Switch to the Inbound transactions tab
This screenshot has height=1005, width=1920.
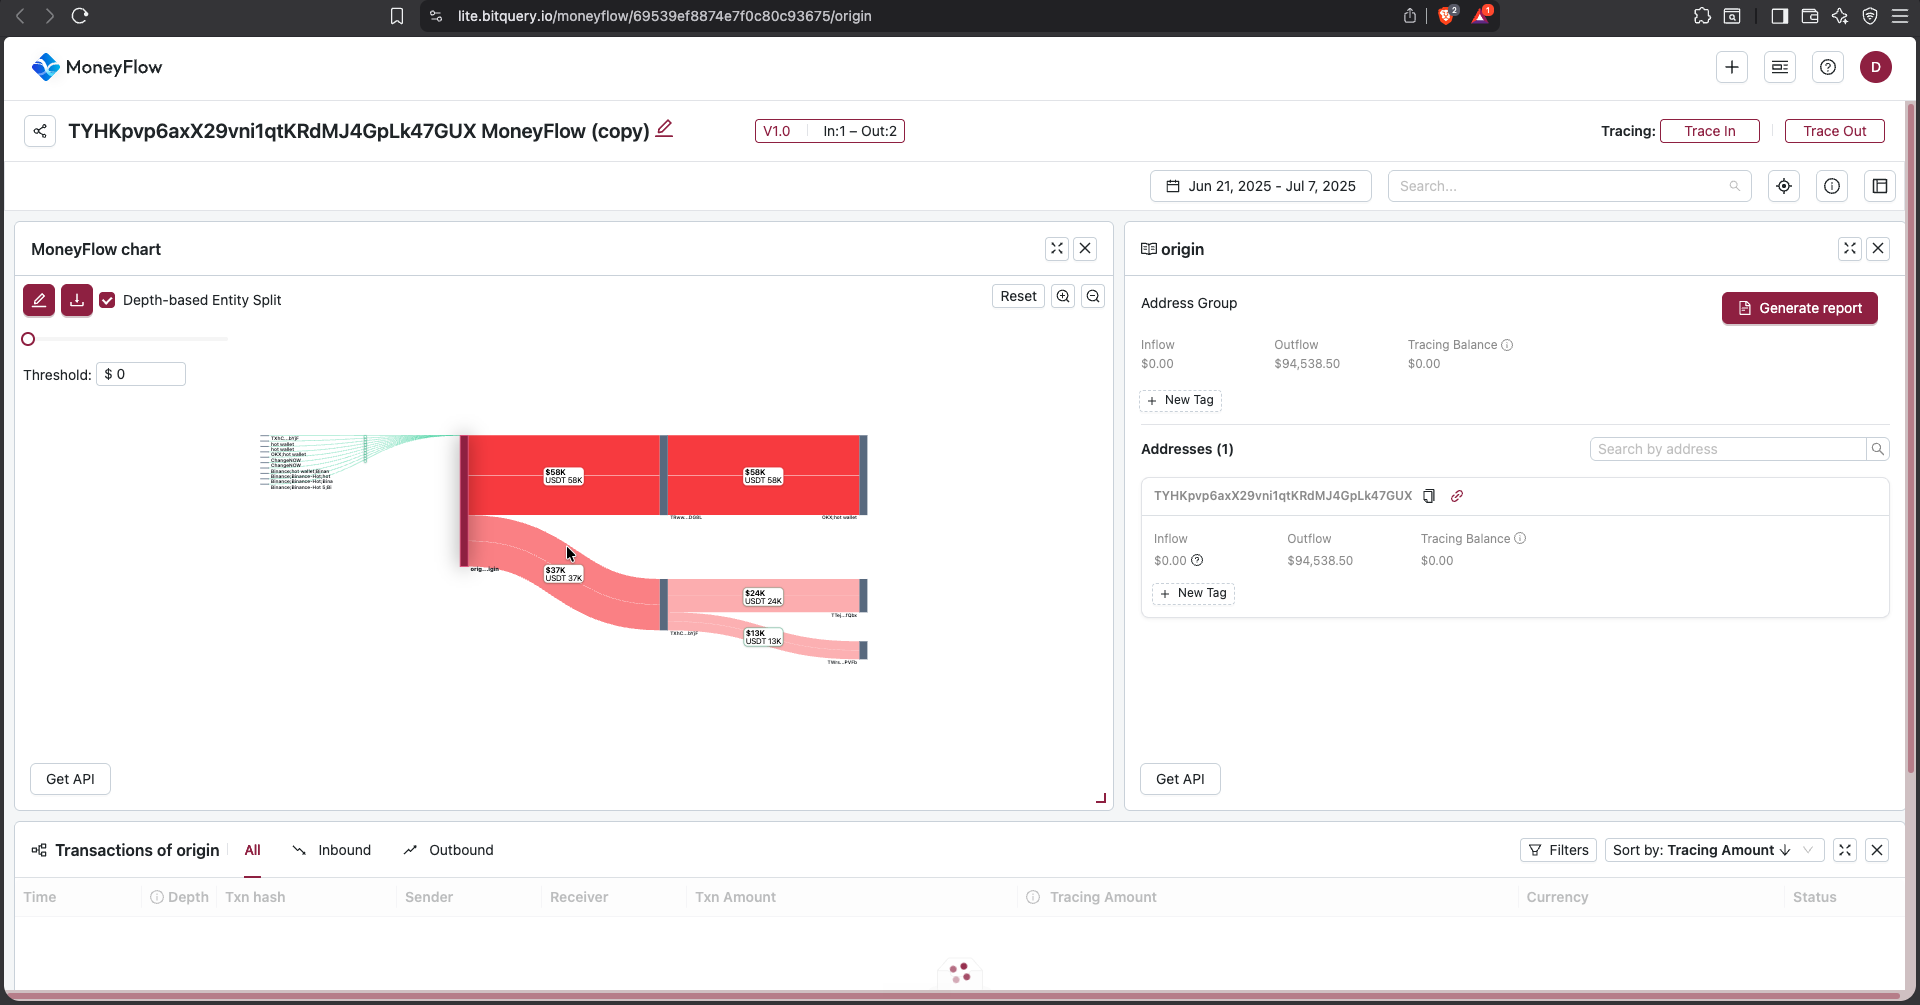click(331, 850)
